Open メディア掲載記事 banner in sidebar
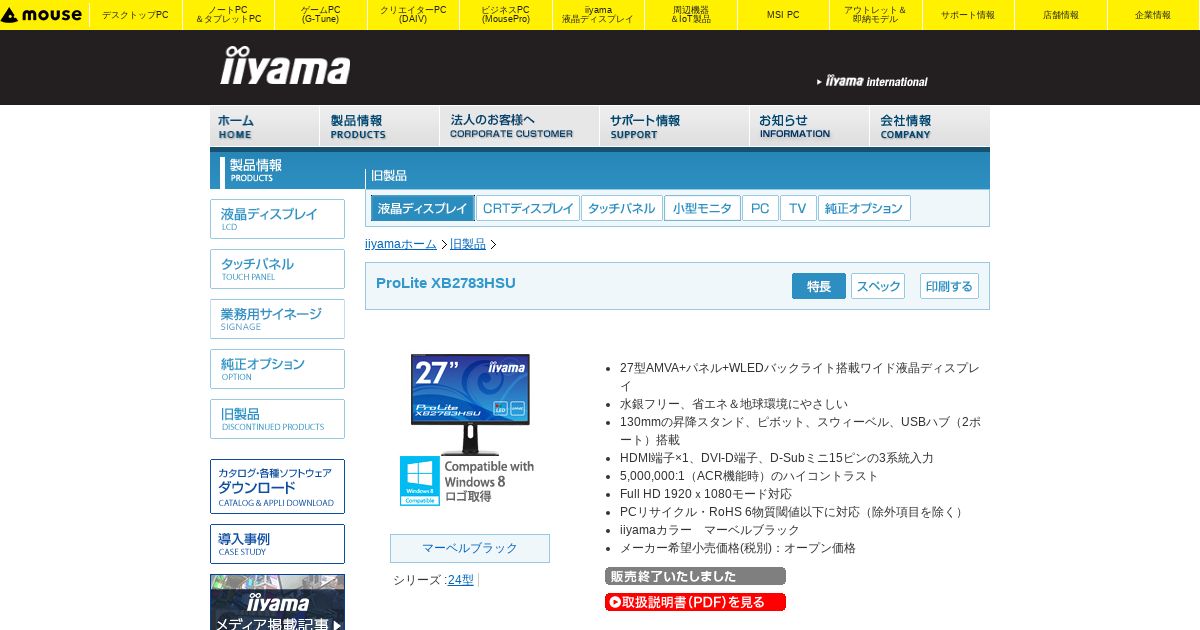This screenshot has height=630, width=1200. [x=277, y=602]
